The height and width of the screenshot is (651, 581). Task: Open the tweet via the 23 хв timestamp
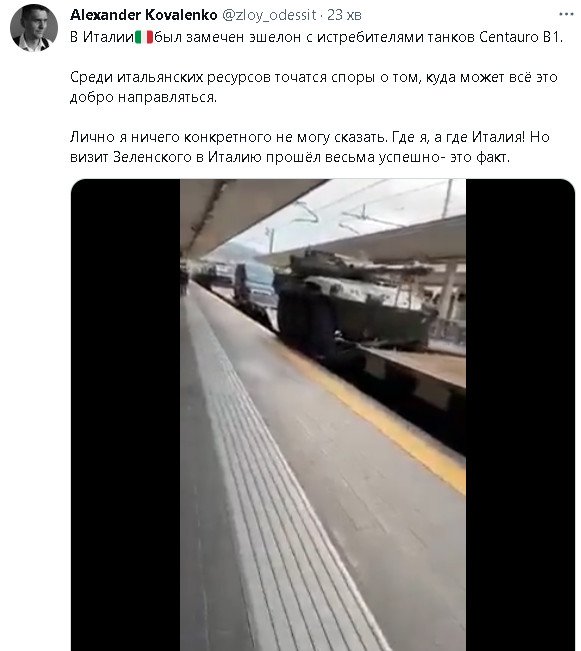point(344,15)
